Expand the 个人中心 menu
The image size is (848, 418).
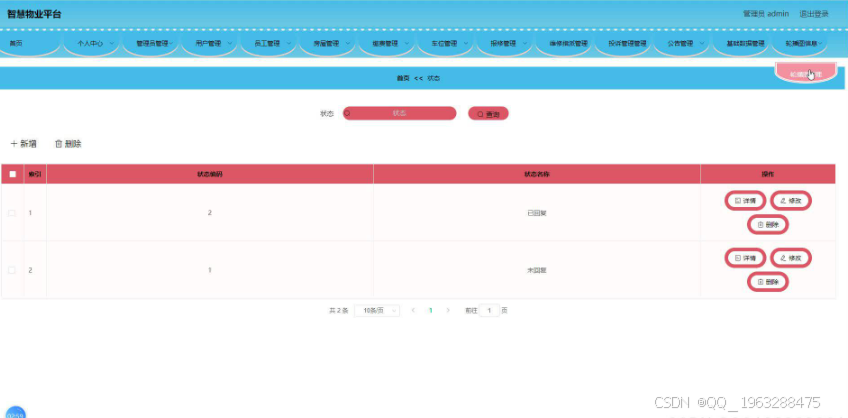click(91, 44)
